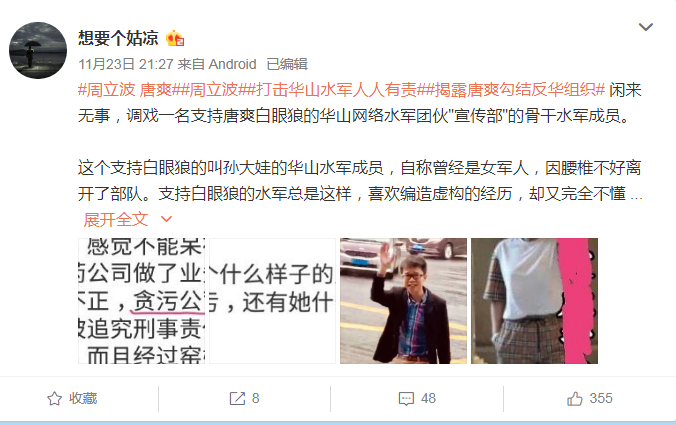The image size is (676, 425).
Task: Open the user avatar with umbrella silhouette
Action: 38,50
